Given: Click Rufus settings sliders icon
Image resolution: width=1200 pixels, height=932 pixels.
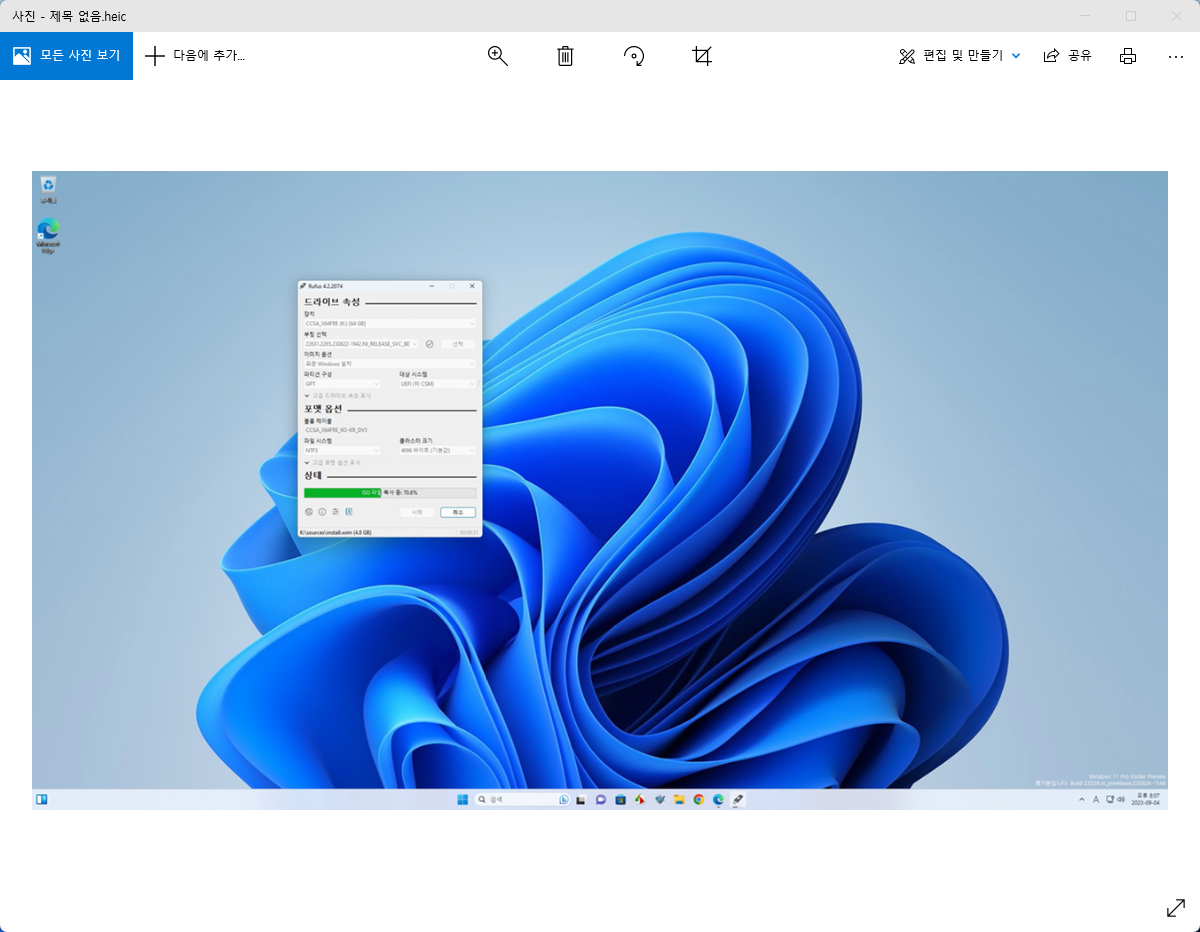Looking at the screenshot, I should (335, 511).
